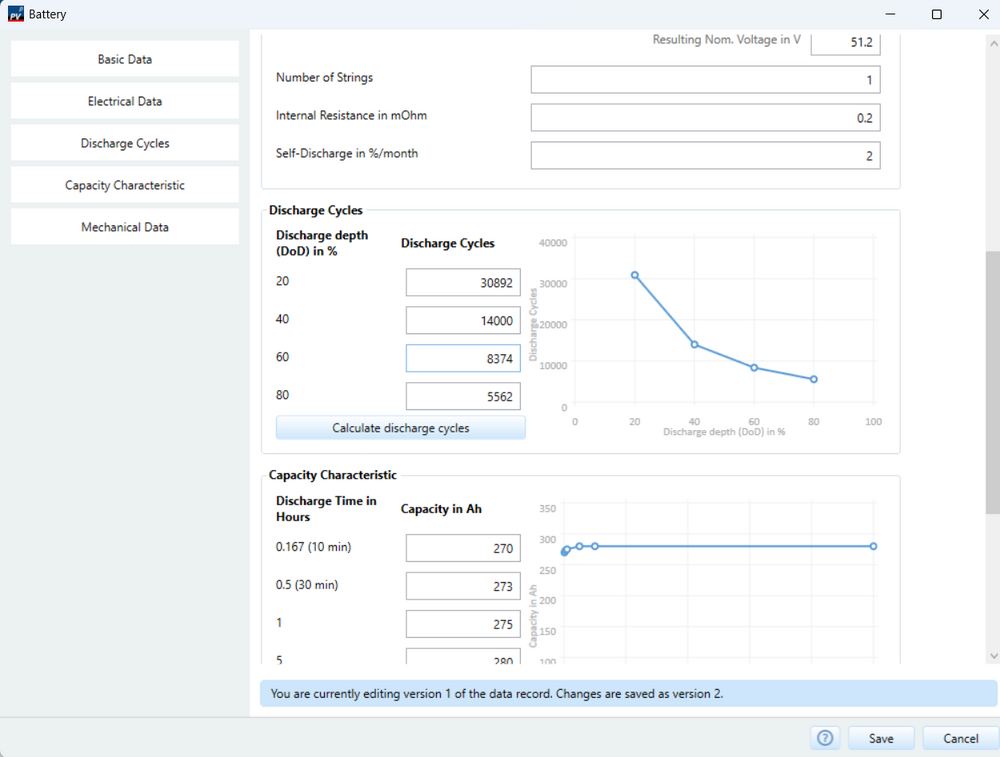
Task: Click the Capacity Characteristic group heading
Action: [332, 475]
